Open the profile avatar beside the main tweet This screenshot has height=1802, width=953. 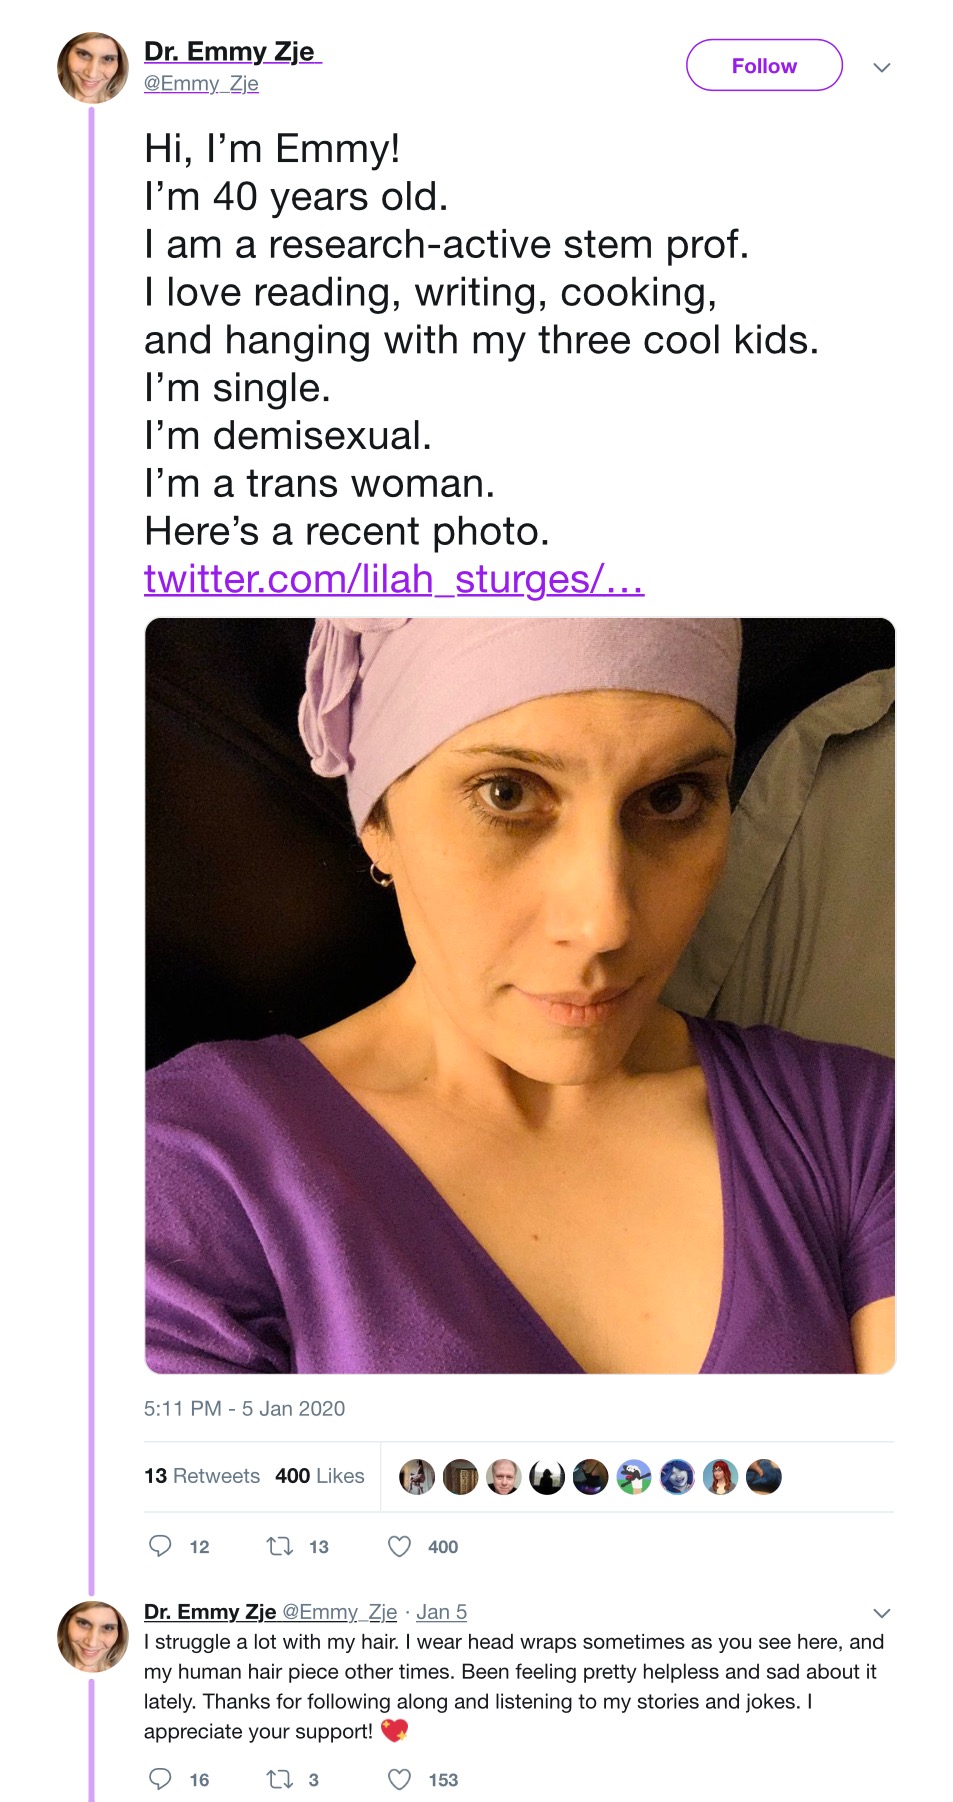[x=93, y=68]
